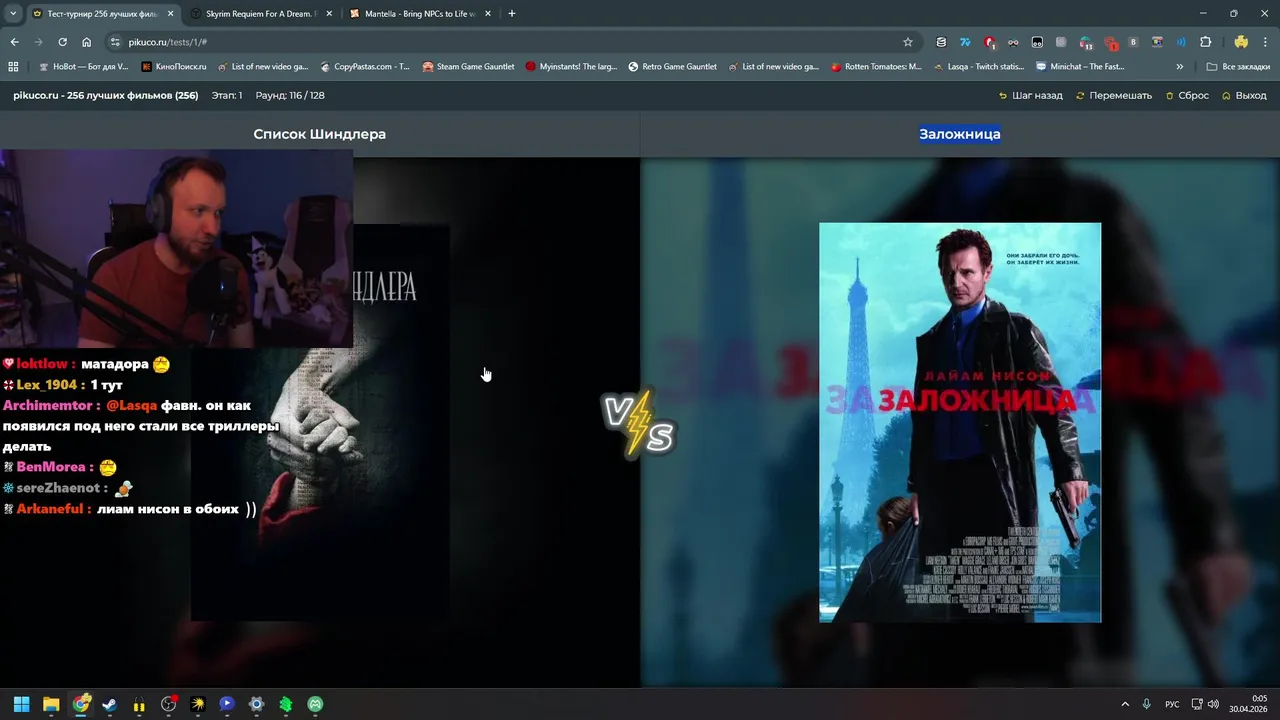Viewport: 1280px width, 720px height.
Task: Open the Lasqa - Twitch statistics bookmark
Action: (x=979, y=67)
